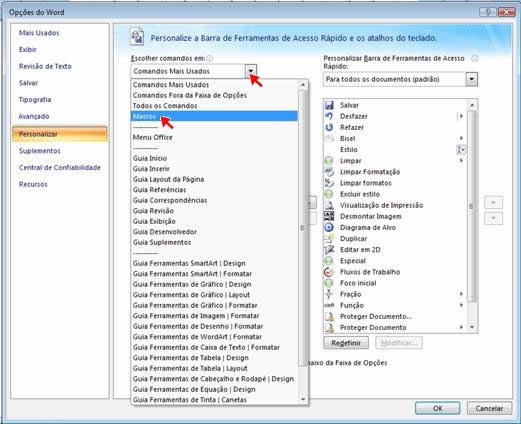This screenshot has width=521, height=424.
Task: Click the OK button
Action: [x=437, y=408]
